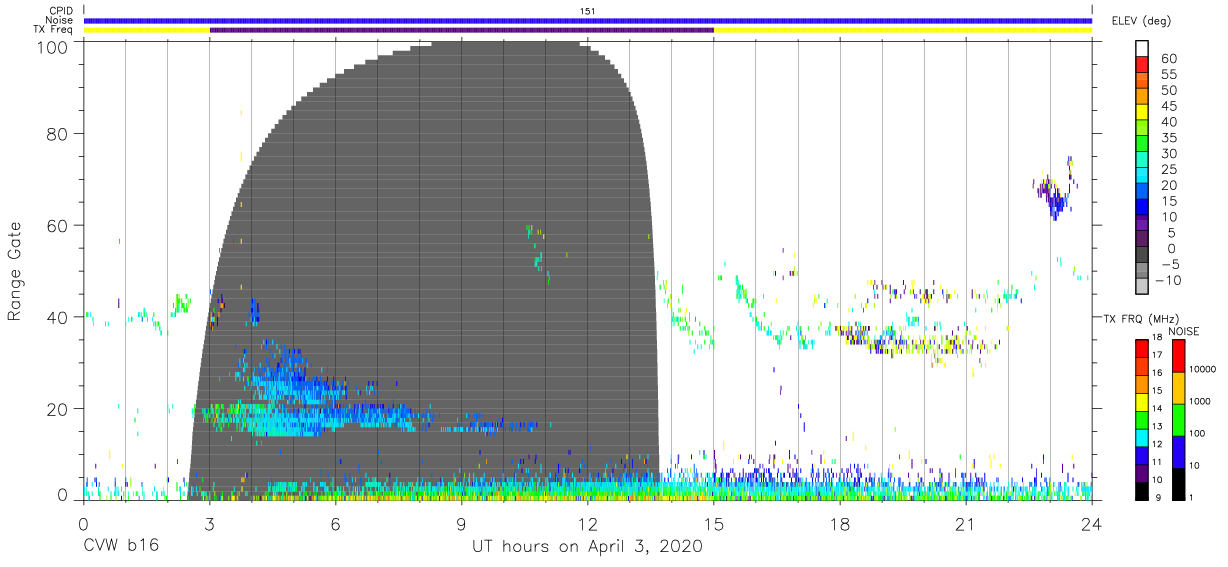Click the yellow TX Freq bar section before 3 UT
The image size is (1228, 567).
(147, 30)
